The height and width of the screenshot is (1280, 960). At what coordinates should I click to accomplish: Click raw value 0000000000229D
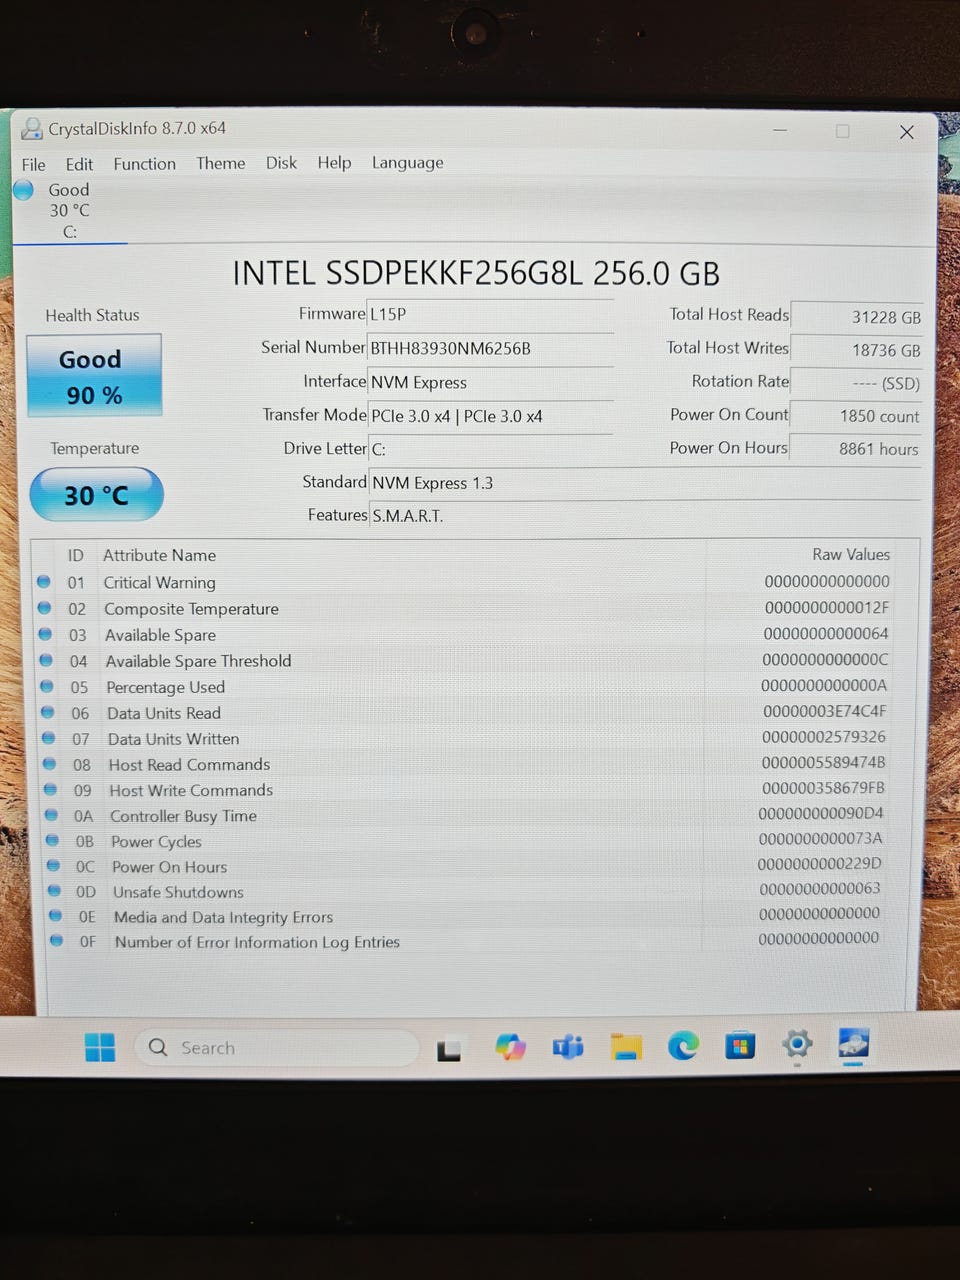point(819,863)
